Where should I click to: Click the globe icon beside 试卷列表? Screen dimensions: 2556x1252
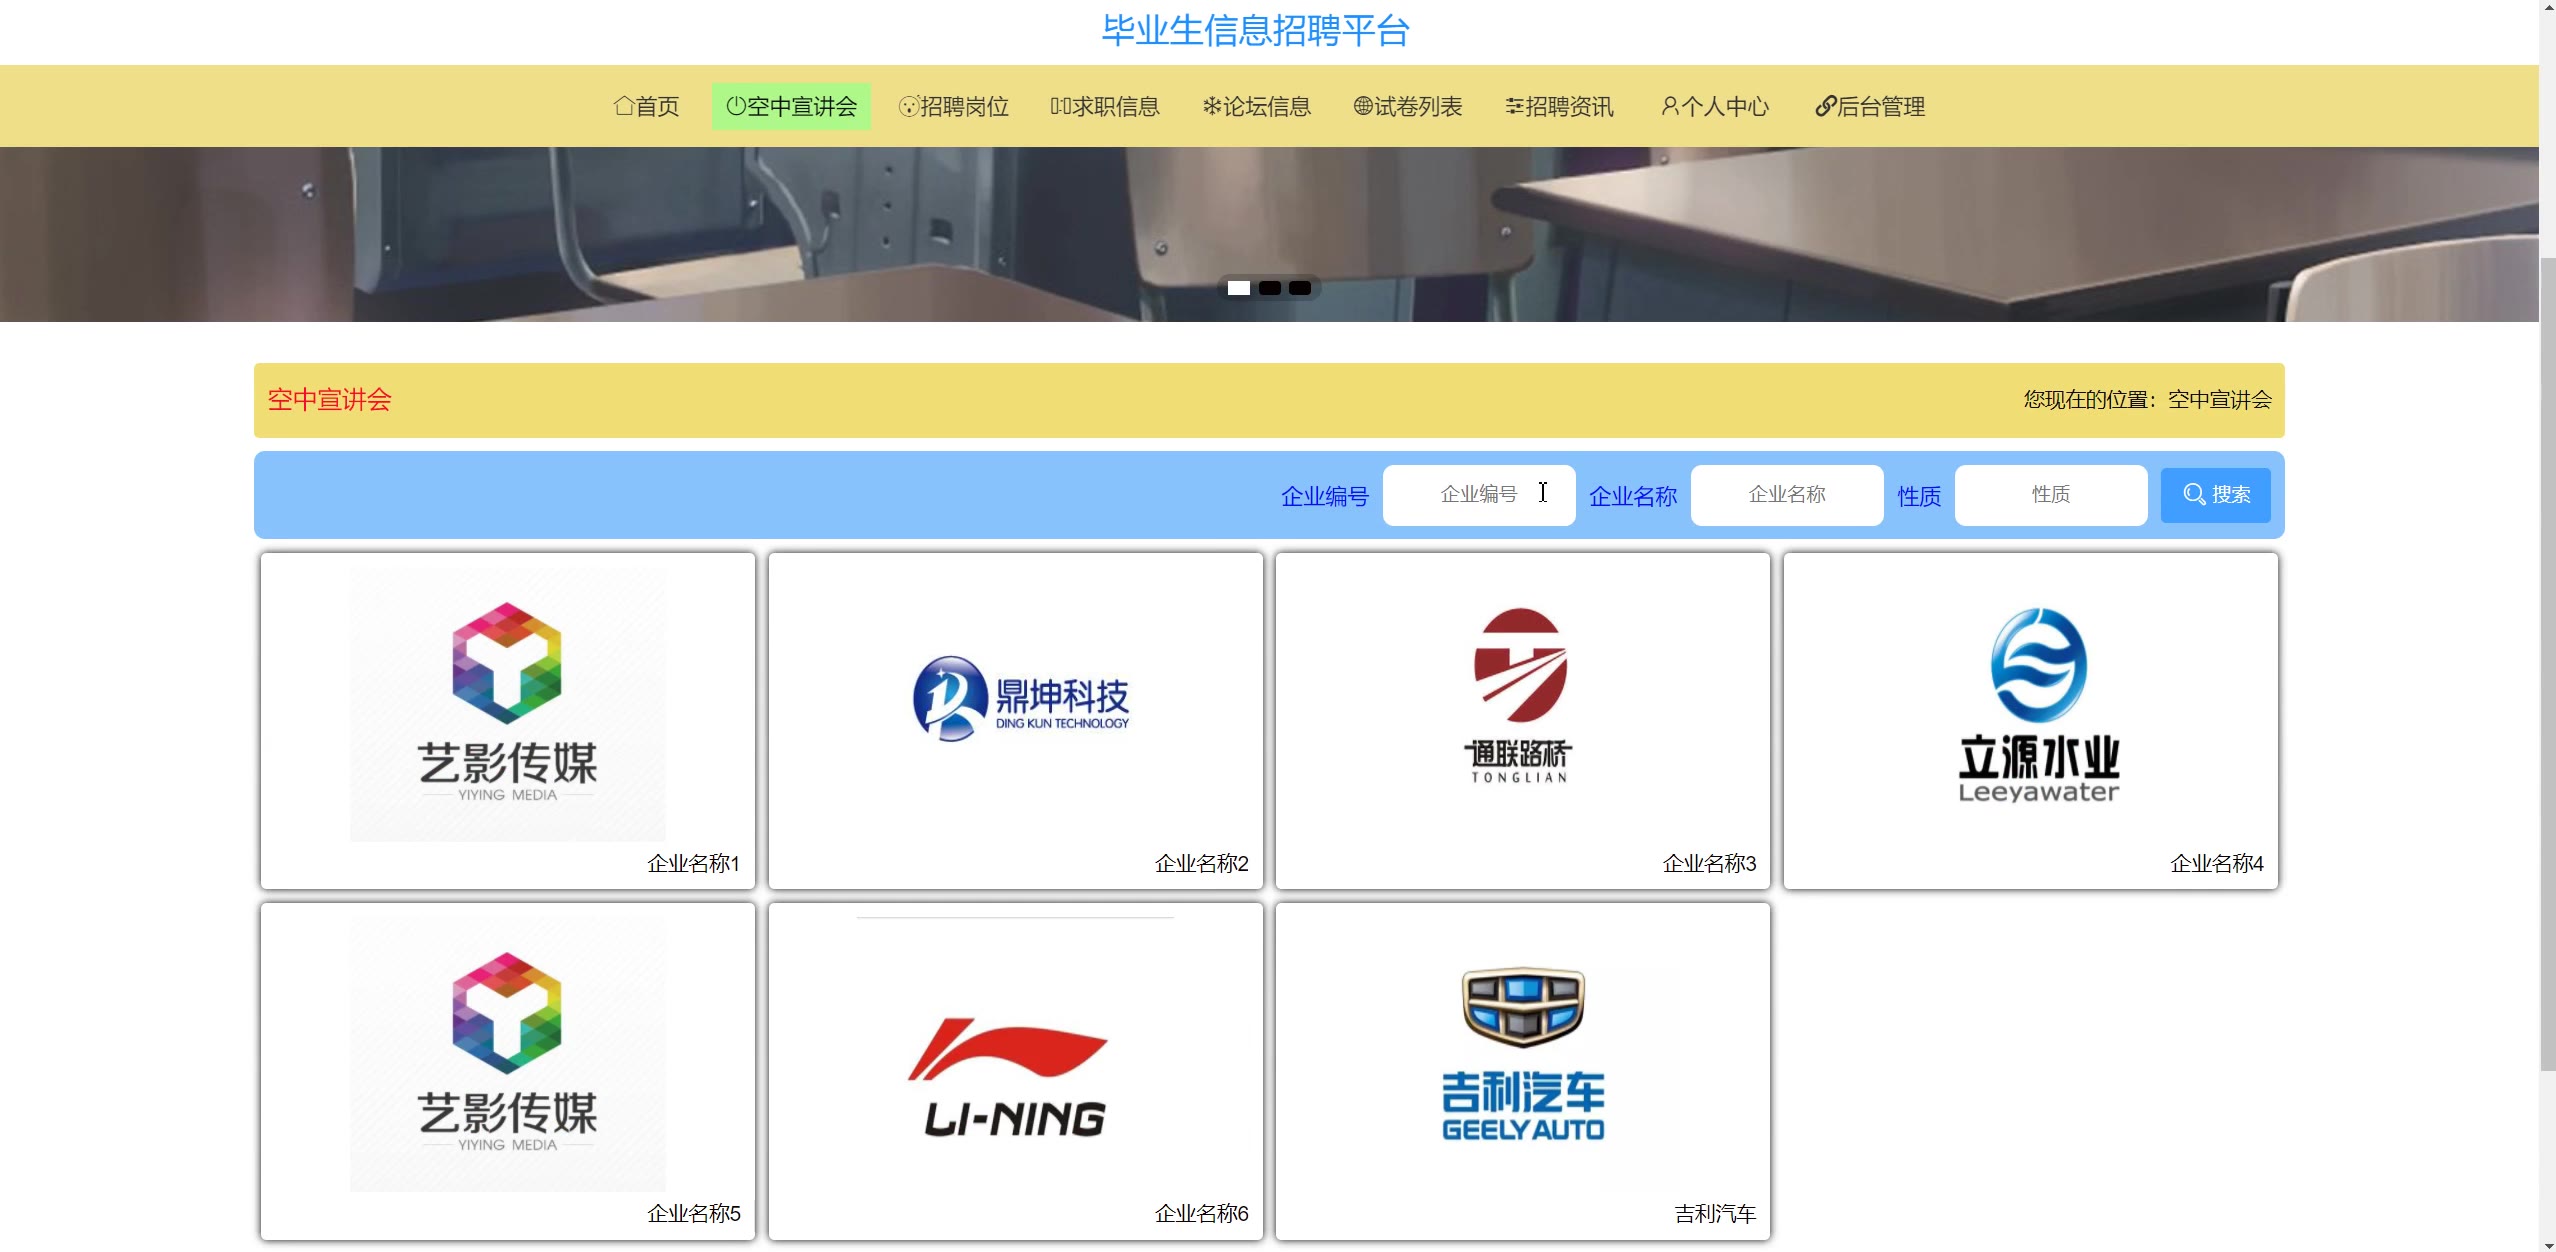(x=1363, y=105)
